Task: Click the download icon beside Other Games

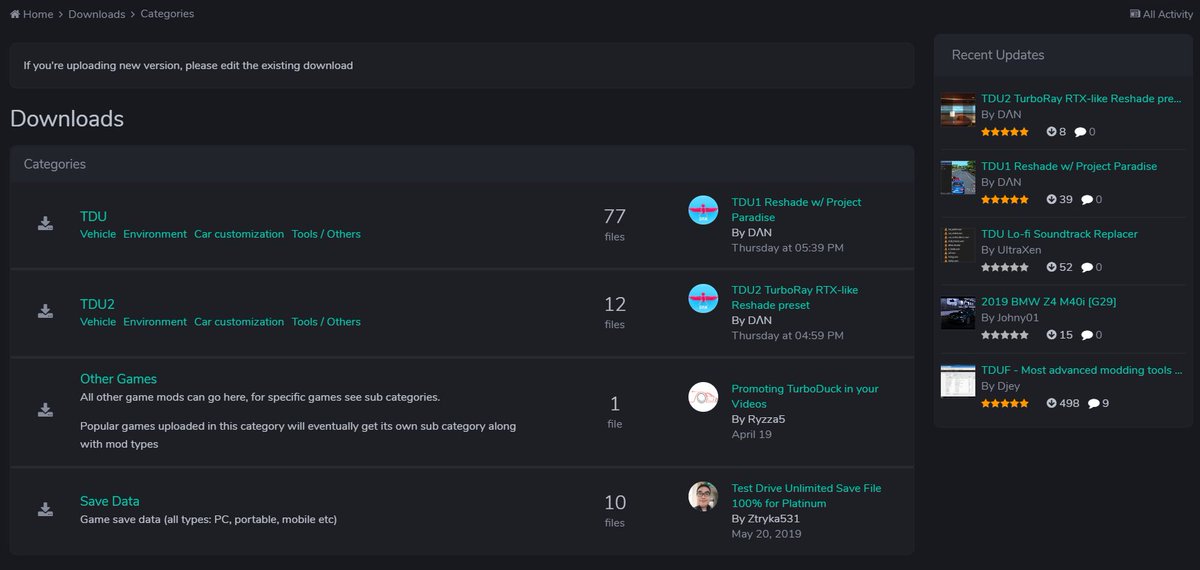Action: point(45,409)
